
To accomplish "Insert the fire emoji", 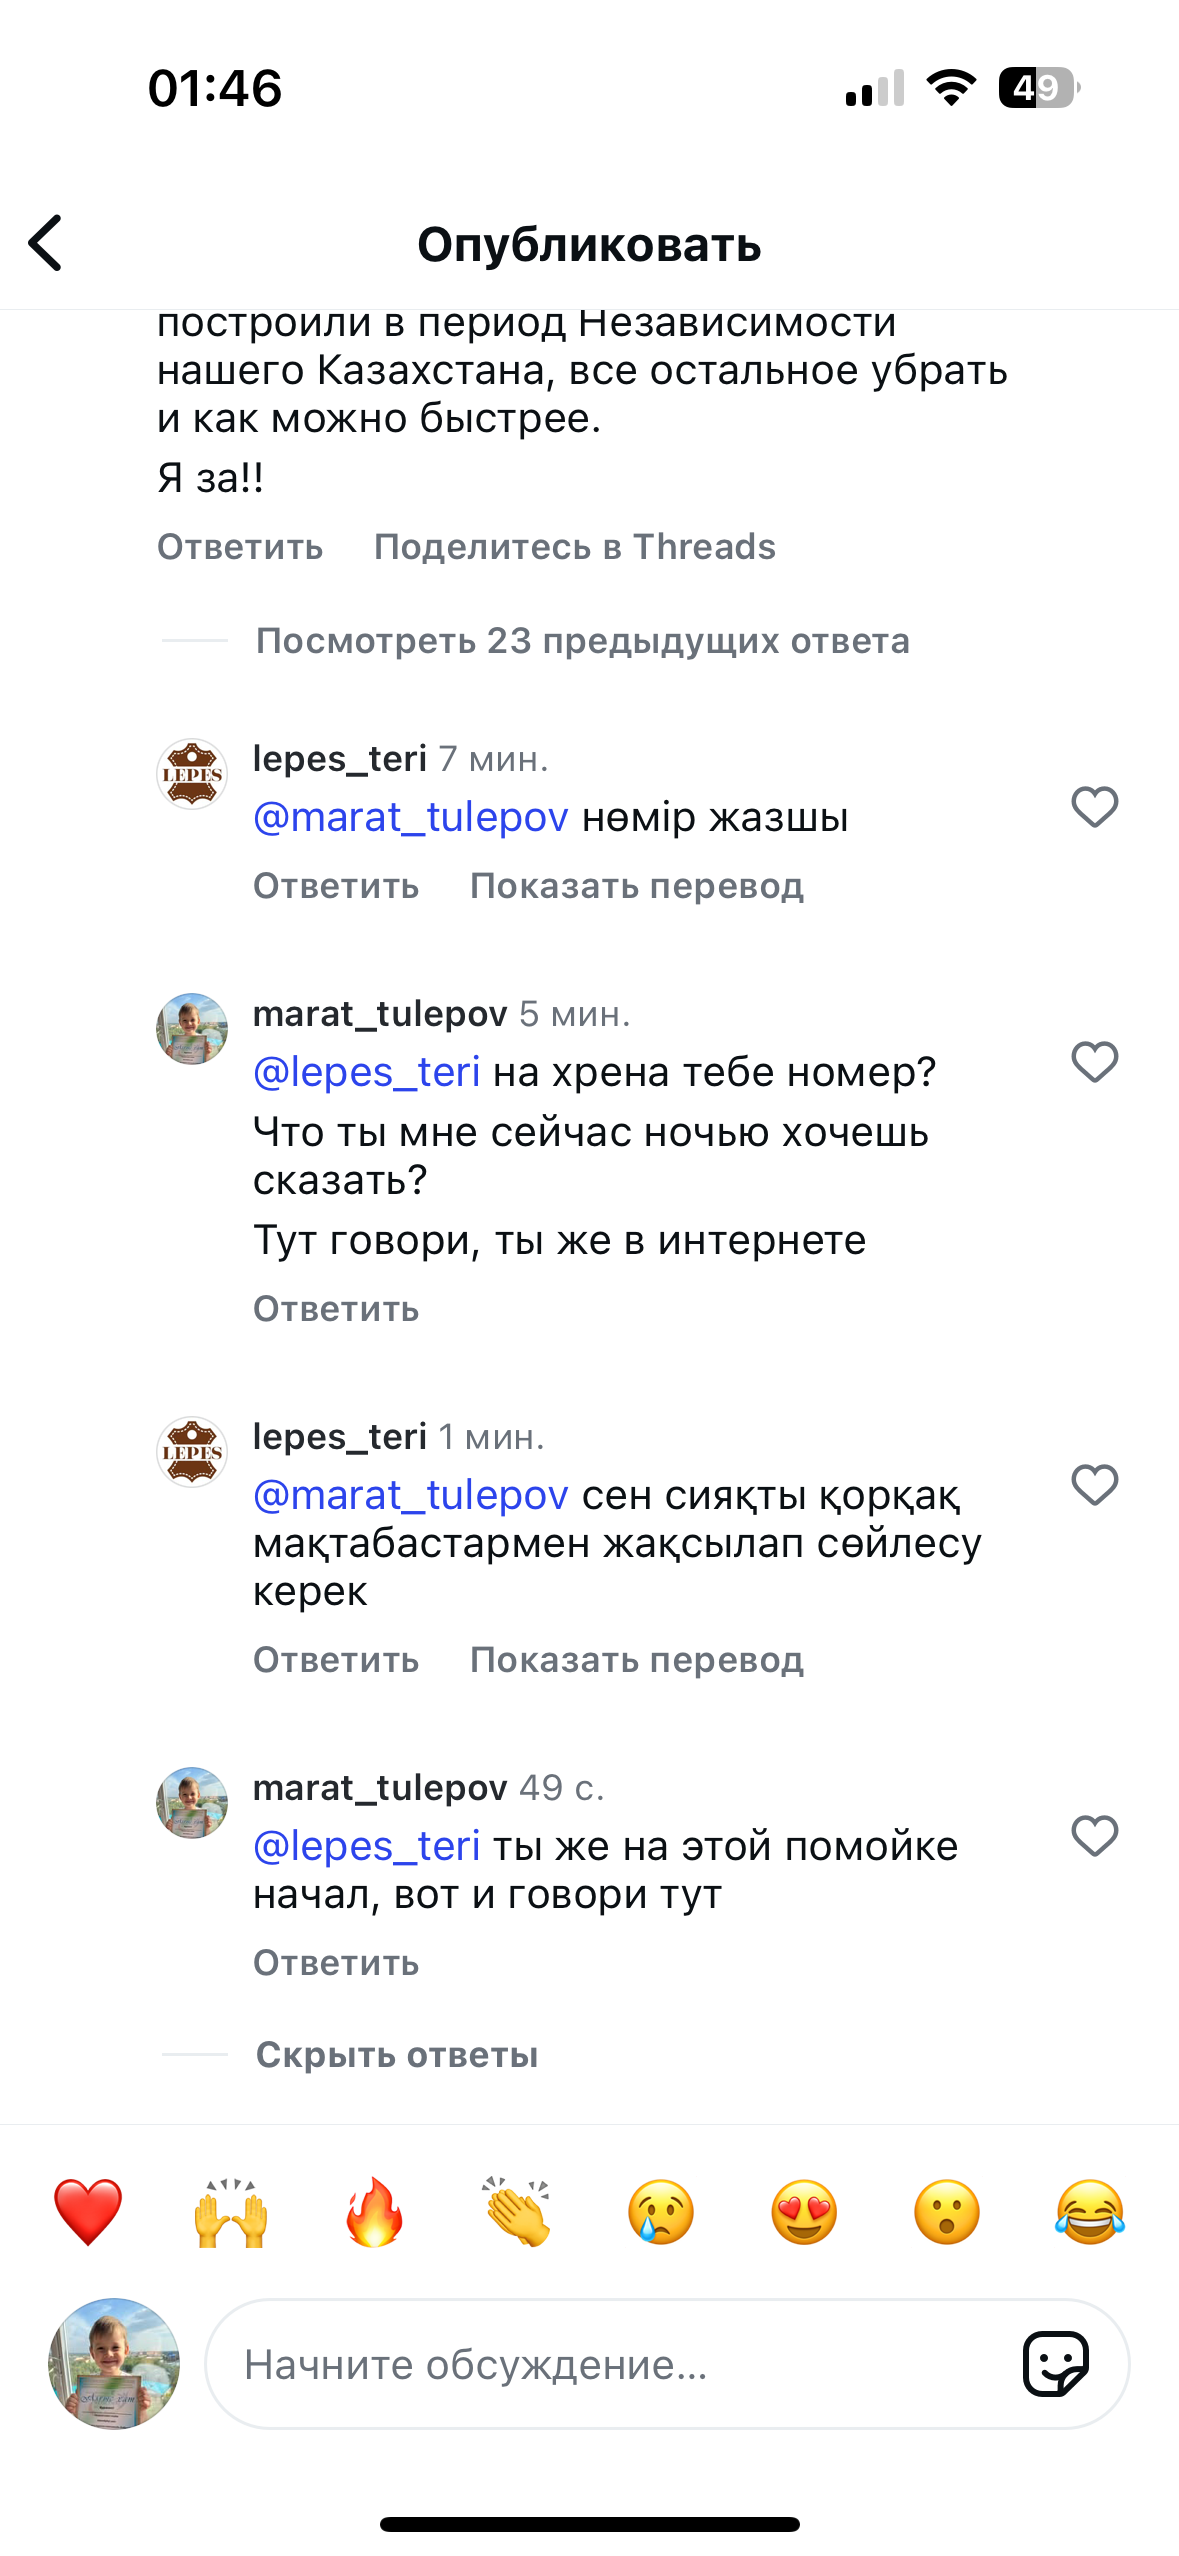I will [374, 2212].
